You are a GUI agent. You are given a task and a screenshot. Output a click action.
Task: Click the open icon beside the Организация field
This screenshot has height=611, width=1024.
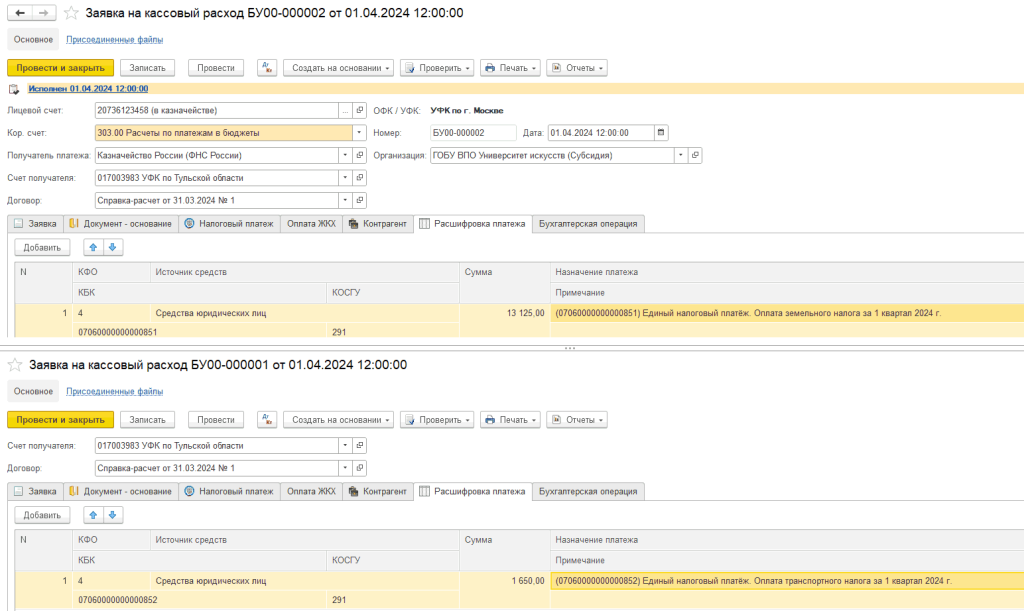click(696, 155)
